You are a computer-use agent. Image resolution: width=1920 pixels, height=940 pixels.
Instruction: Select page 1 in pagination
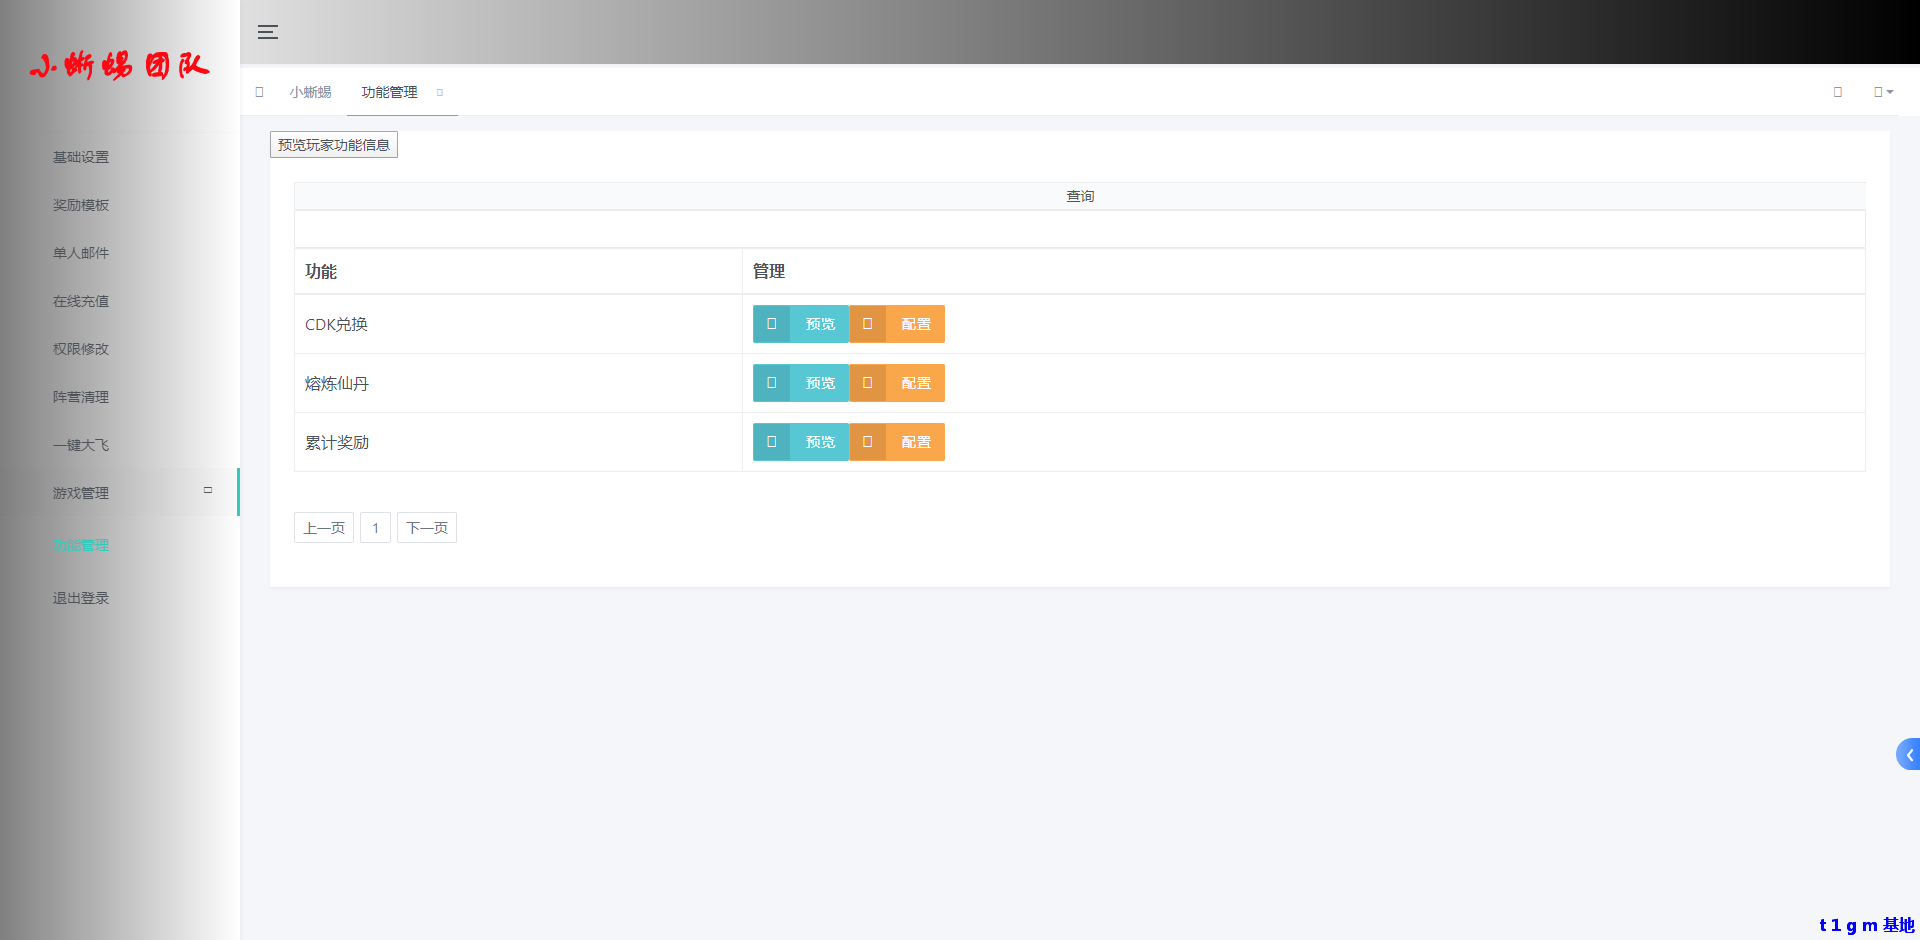[x=375, y=528]
